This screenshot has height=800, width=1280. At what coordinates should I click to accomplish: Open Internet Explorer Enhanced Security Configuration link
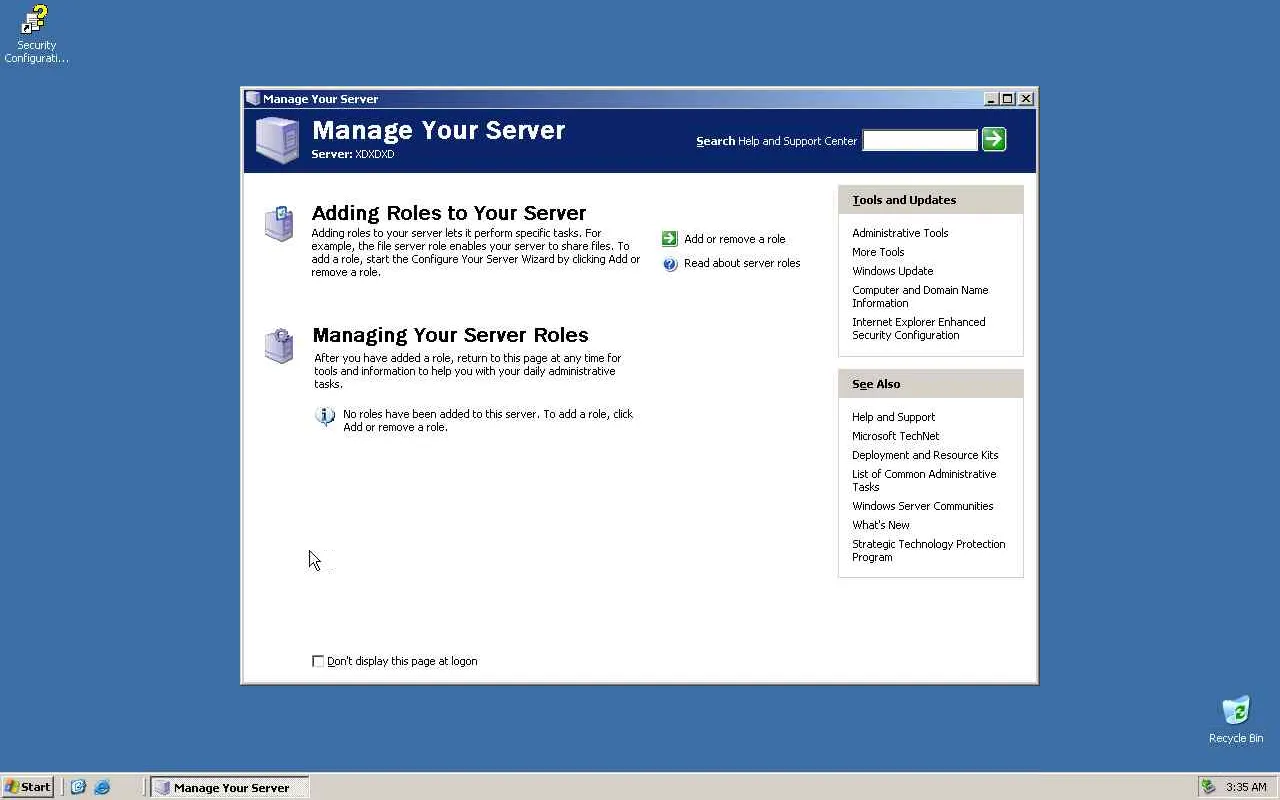pos(918,329)
